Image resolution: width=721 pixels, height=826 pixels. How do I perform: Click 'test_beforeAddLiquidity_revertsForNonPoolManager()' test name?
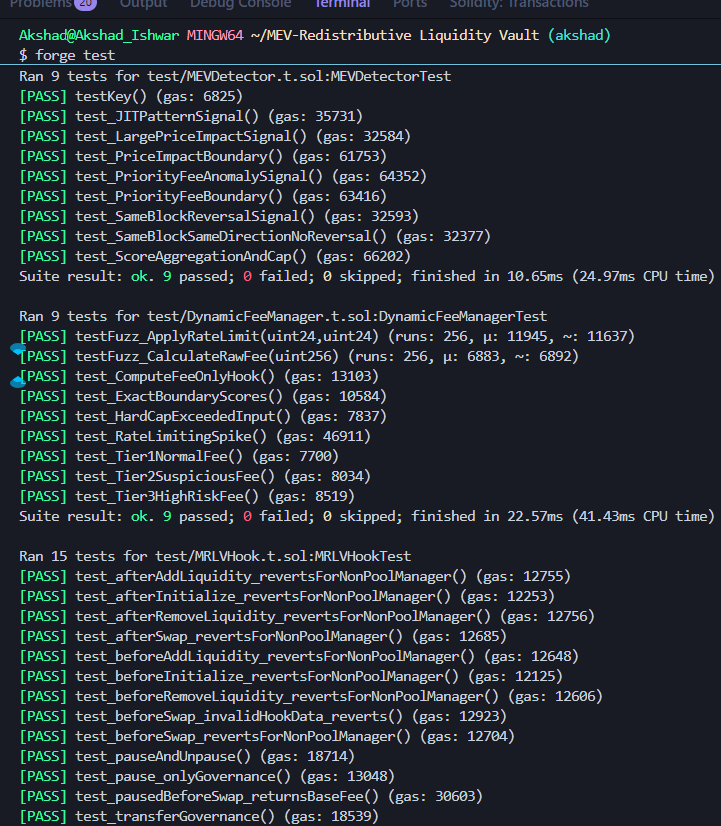click(275, 657)
